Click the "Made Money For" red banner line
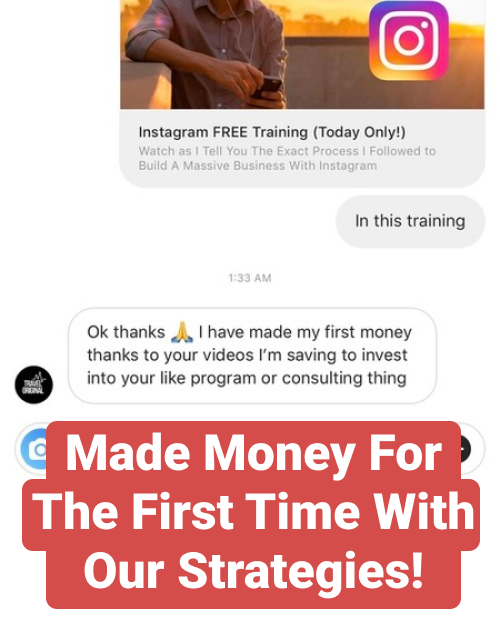 tap(253, 451)
